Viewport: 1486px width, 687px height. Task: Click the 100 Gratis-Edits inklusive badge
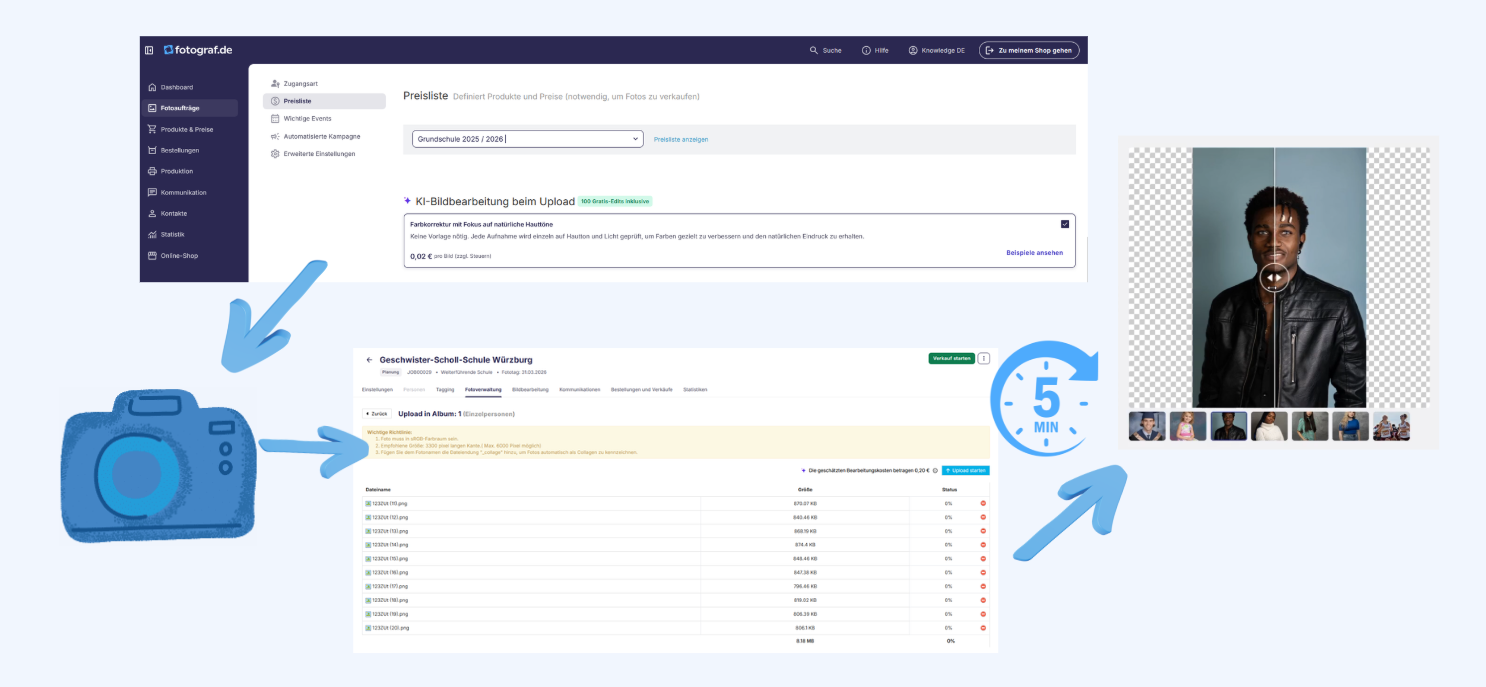click(615, 201)
